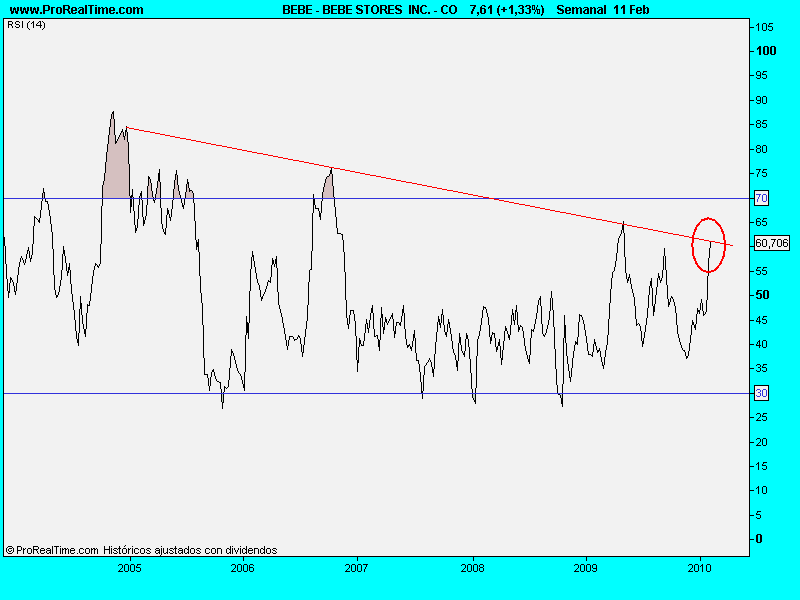Click the 11 Feb date label
This screenshot has width=800, height=600.
point(631,9)
